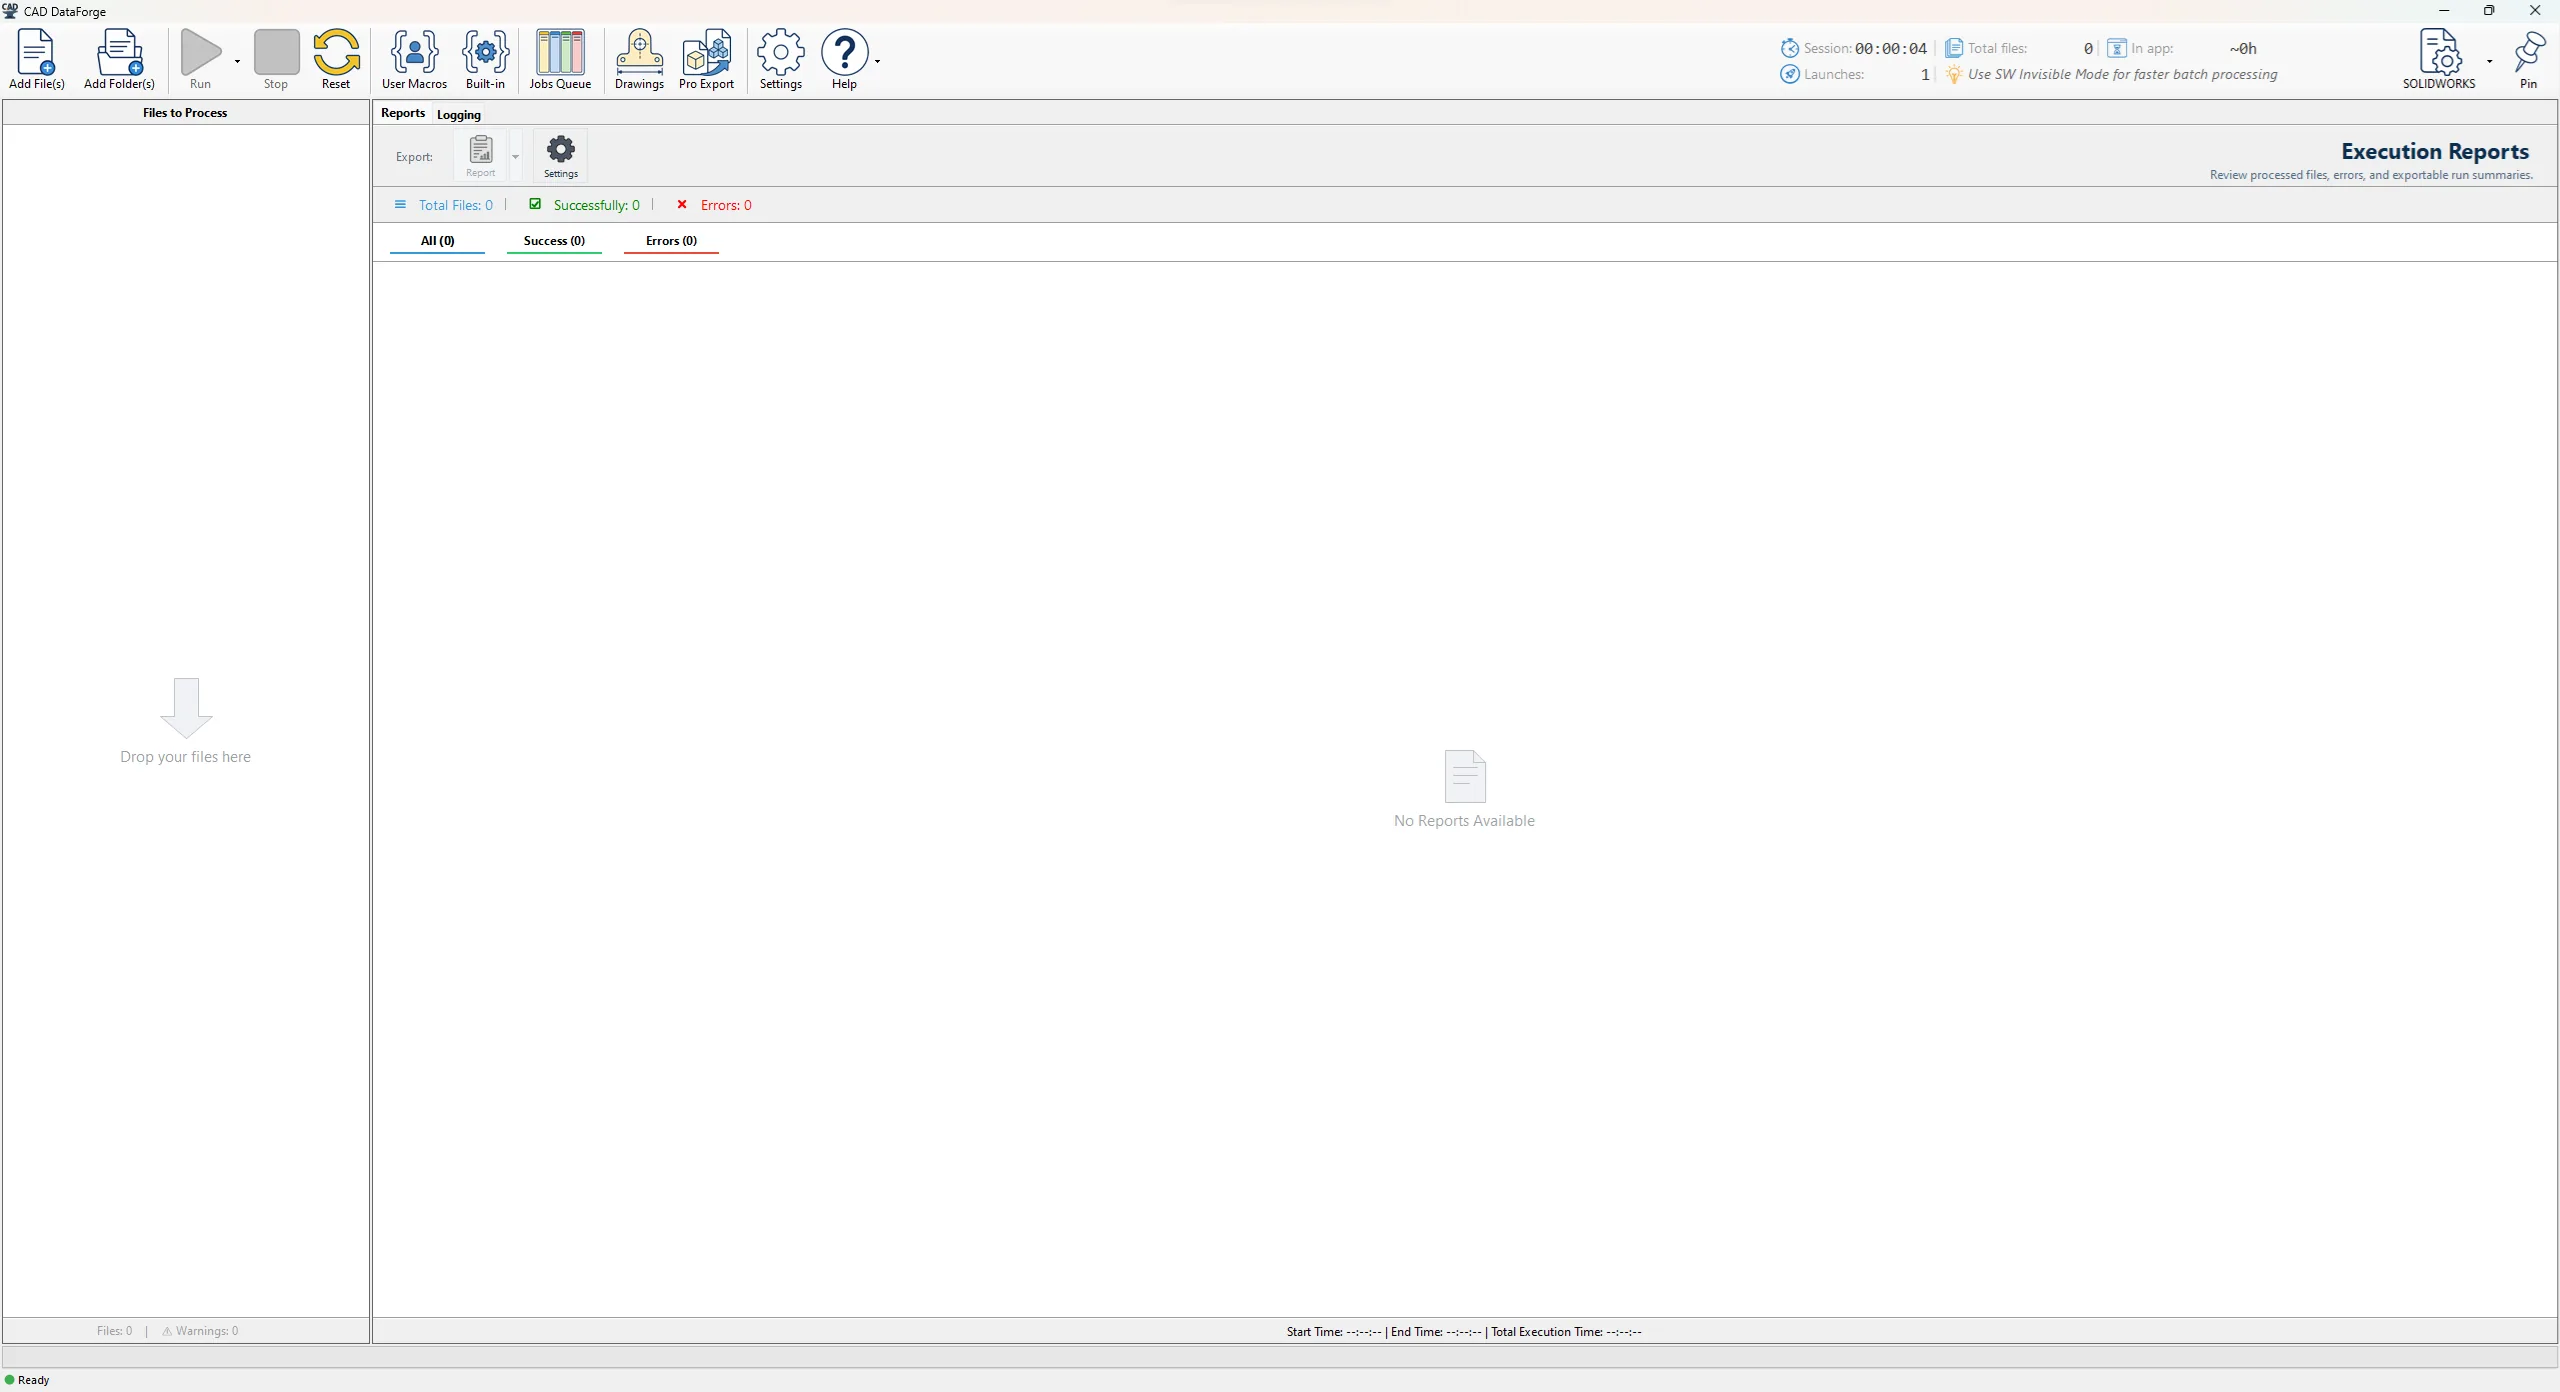This screenshot has width=2560, height=1392.
Task: Open User Macros
Action: pyautogui.click(x=414, y=59)
